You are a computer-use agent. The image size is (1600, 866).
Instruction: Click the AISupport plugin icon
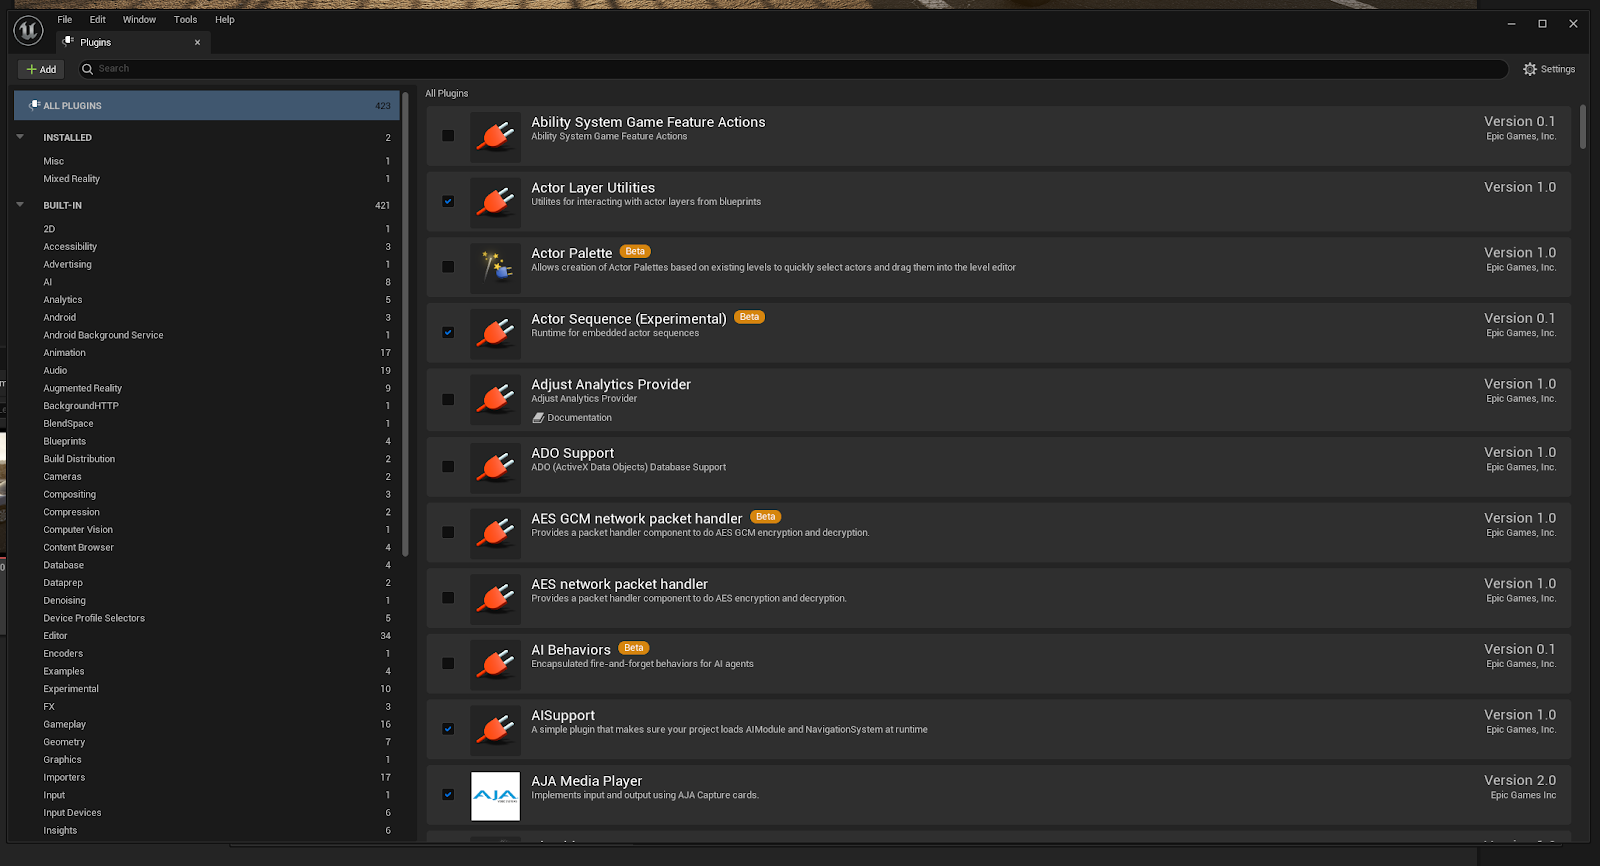click(495, 730)
